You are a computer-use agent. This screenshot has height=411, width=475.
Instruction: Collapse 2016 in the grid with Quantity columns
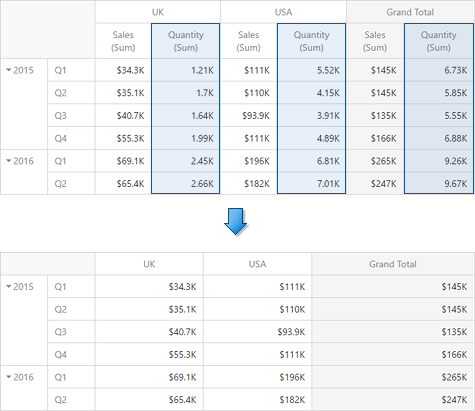[x=9, y=161]
